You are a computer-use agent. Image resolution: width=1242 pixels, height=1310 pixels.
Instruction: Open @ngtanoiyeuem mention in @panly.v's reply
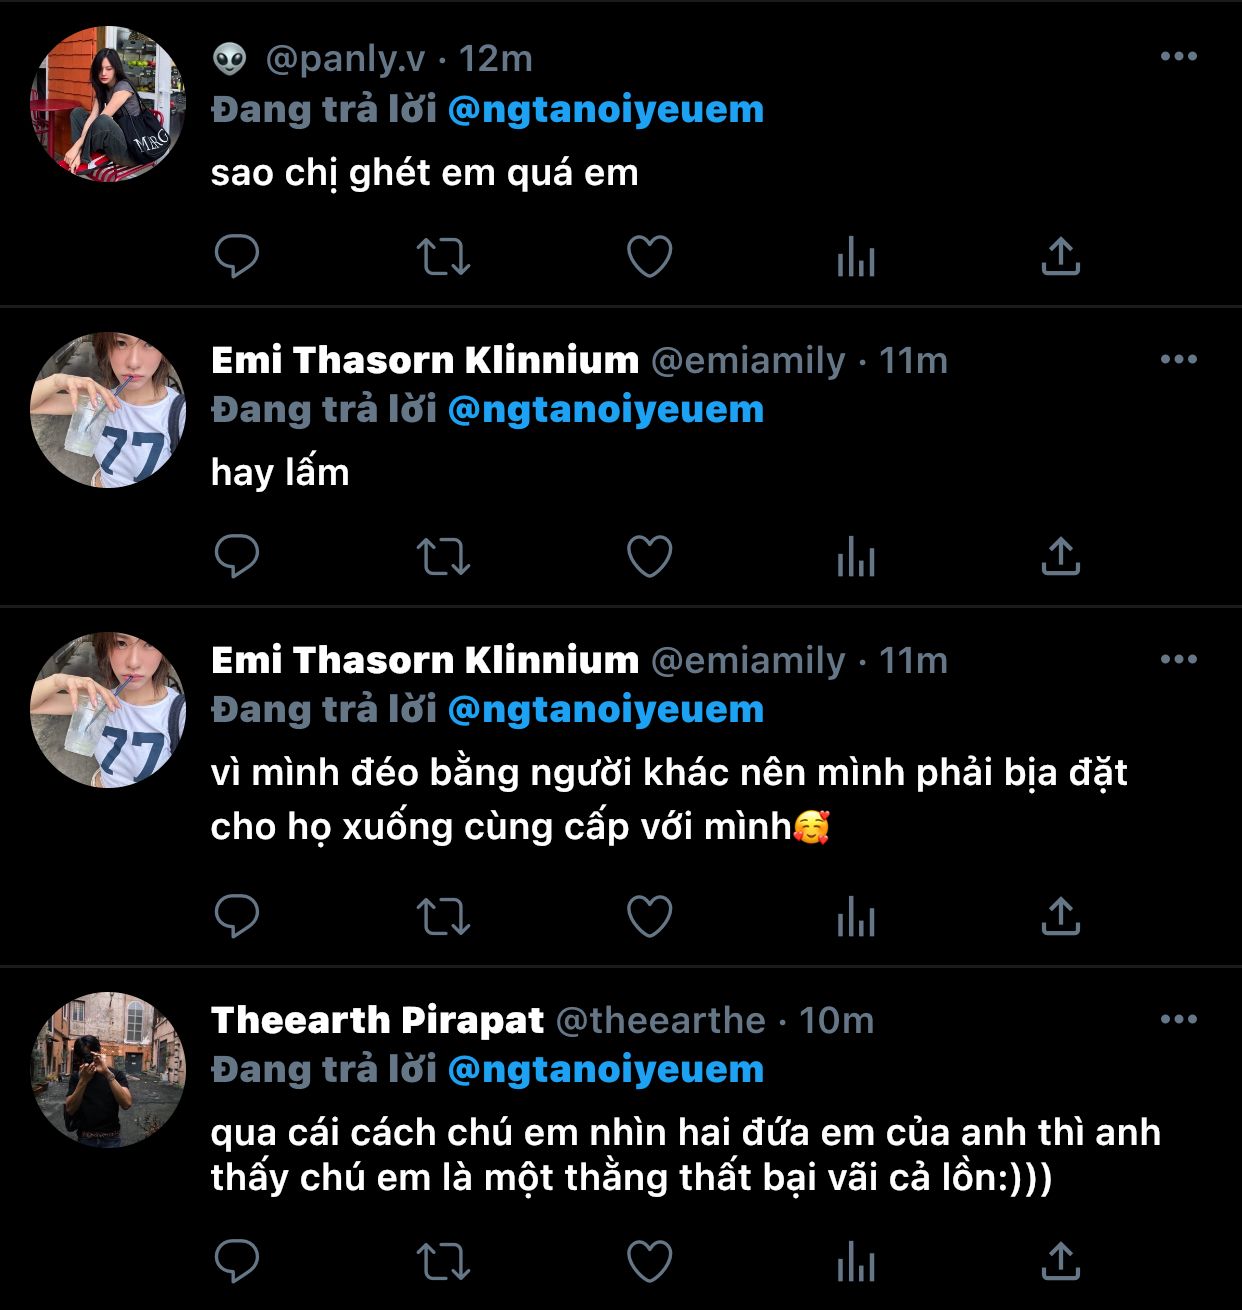(605, 110)
